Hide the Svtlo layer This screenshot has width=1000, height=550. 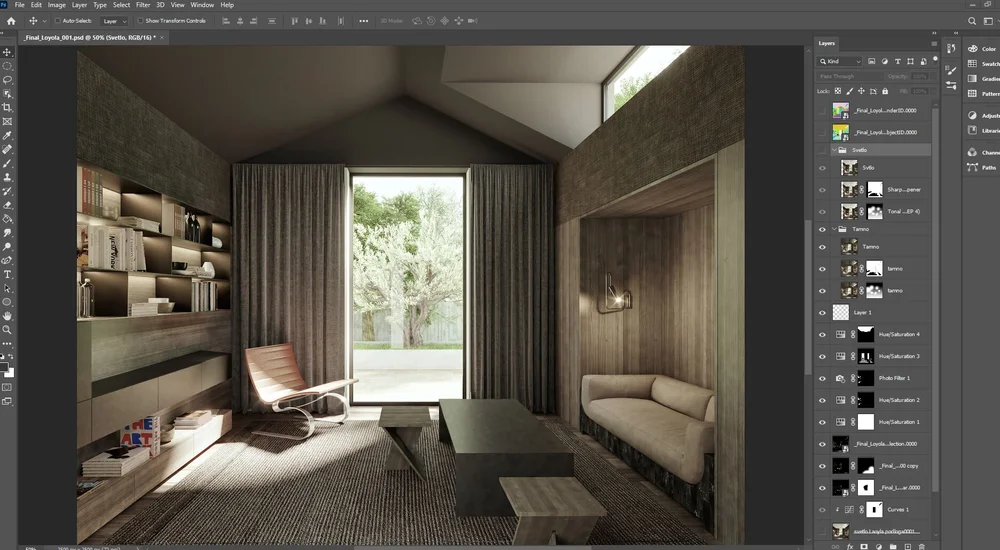pos(822,168)
